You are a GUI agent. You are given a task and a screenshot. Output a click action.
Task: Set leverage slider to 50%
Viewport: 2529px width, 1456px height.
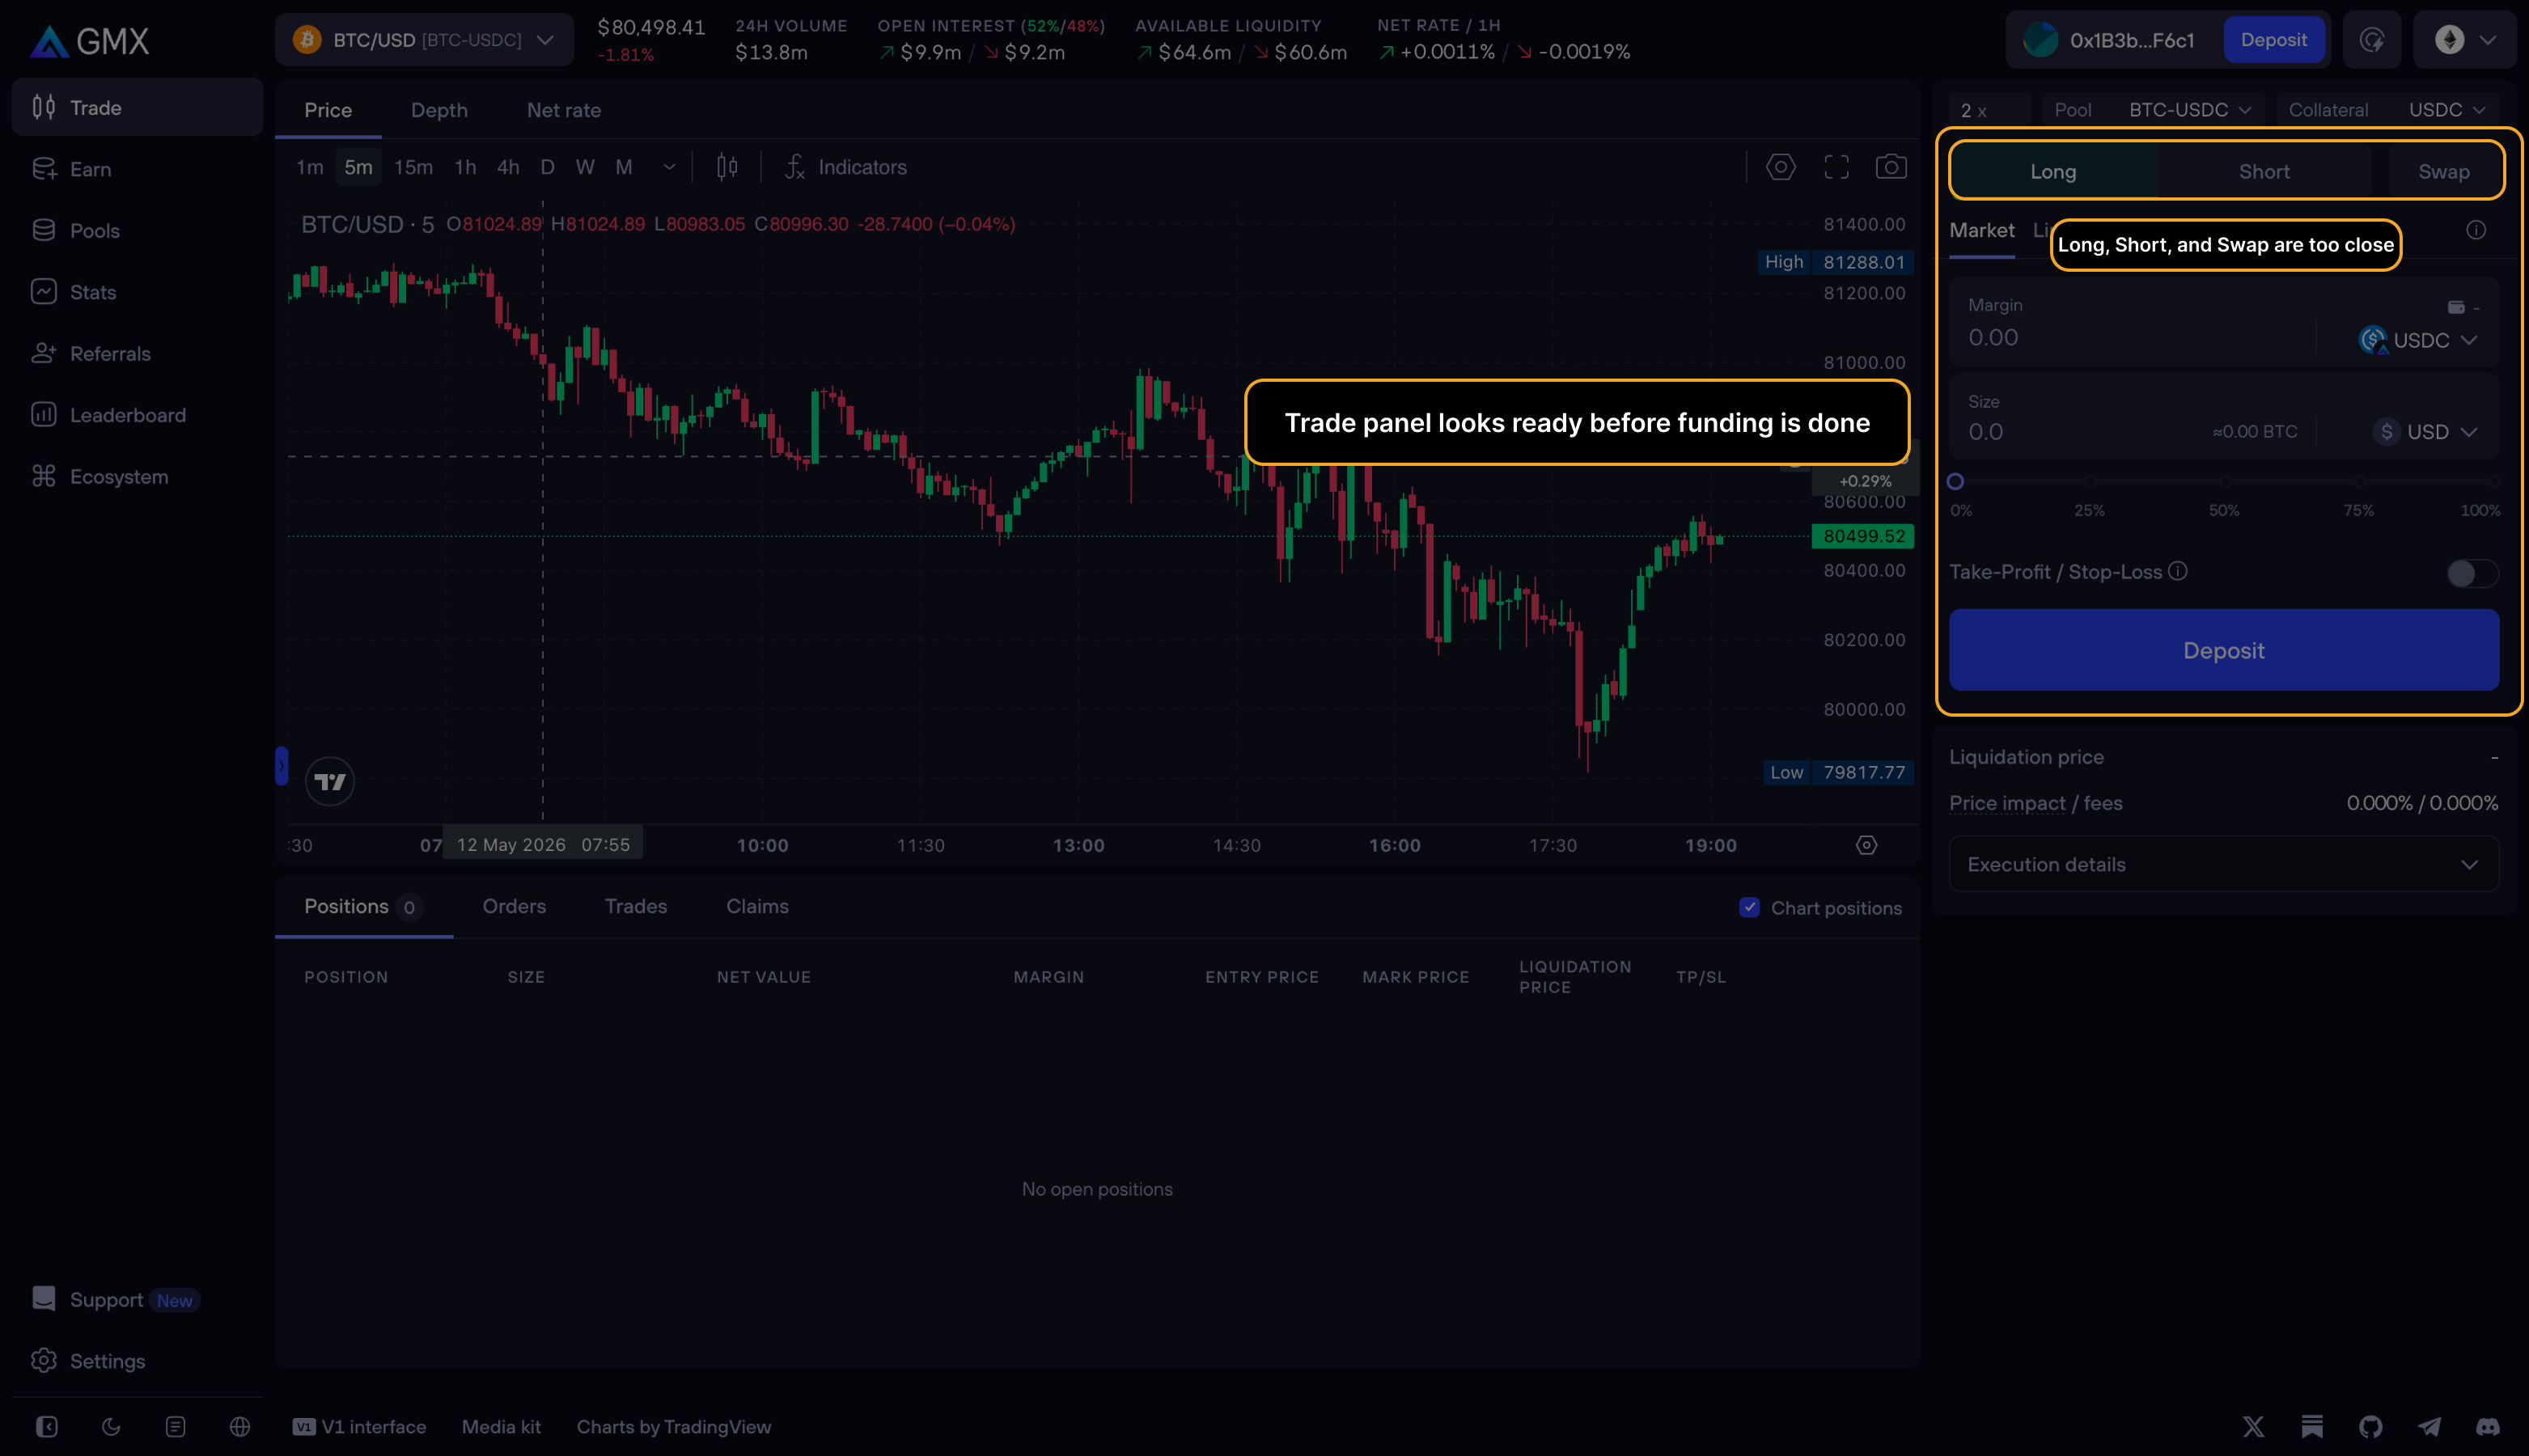(x=2224, y=482)
